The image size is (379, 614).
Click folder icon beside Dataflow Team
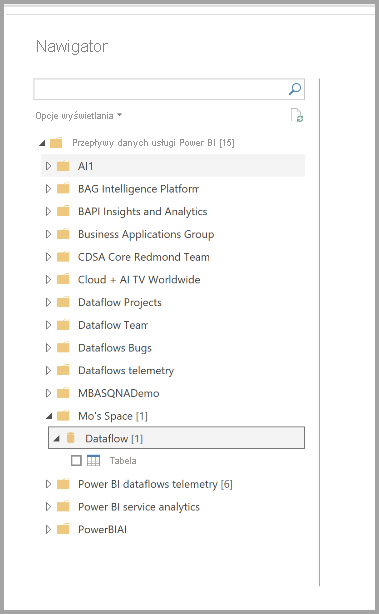click(63, 325)
